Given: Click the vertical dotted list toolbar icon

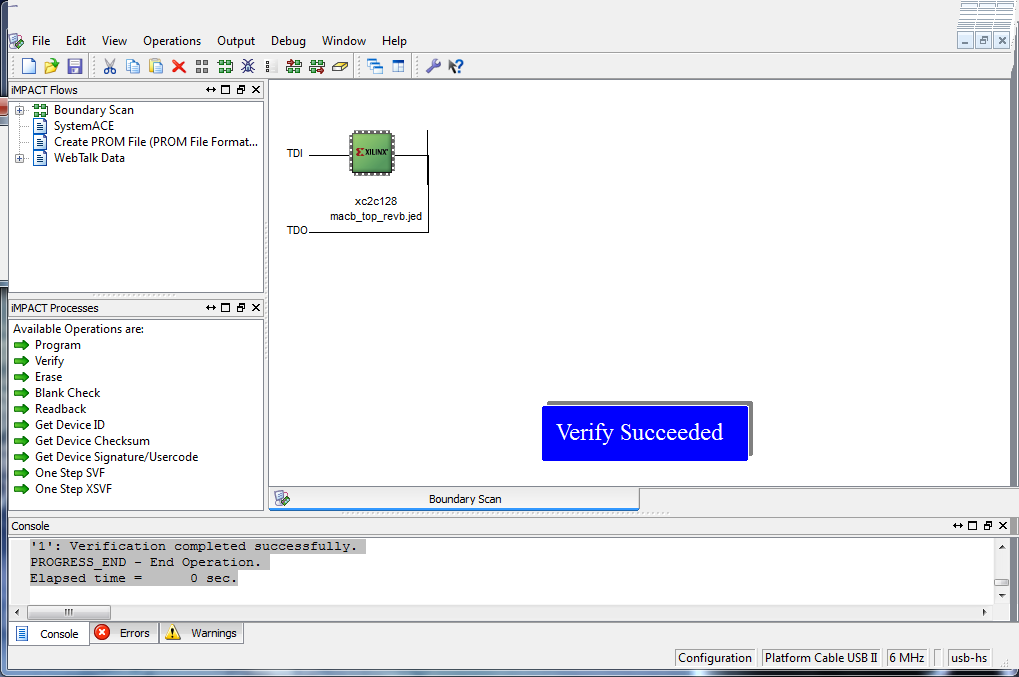Looking at the screenshot, I should click(x=268, y=66).
